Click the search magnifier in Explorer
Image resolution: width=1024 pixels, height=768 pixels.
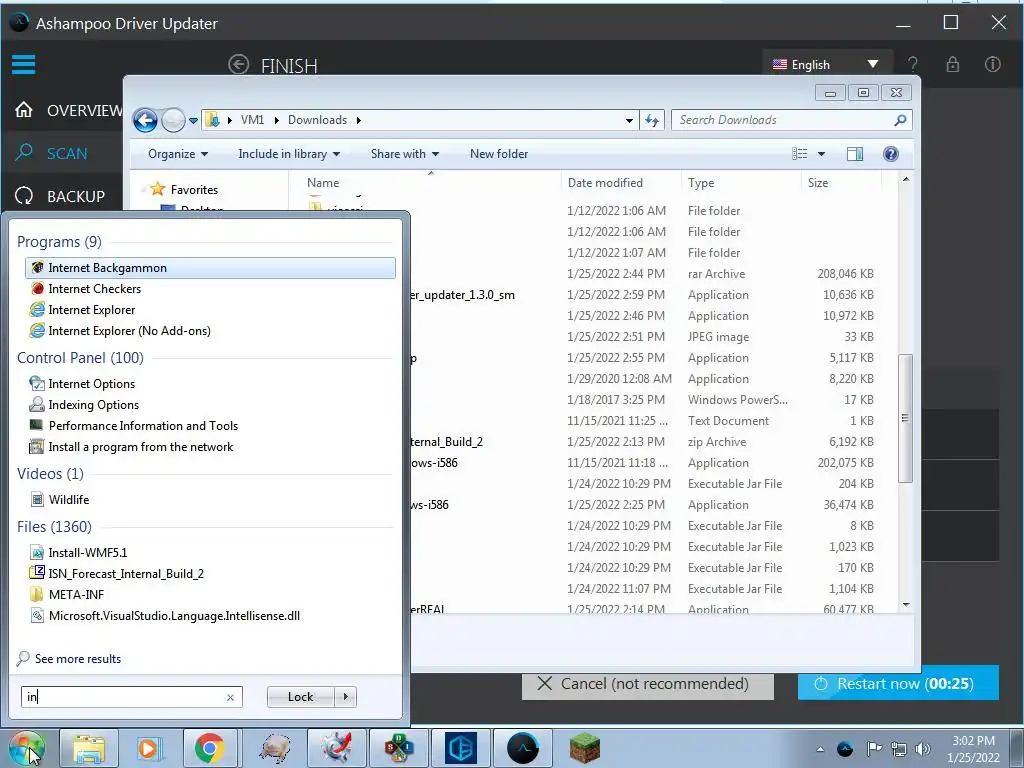tap(900, 120)
